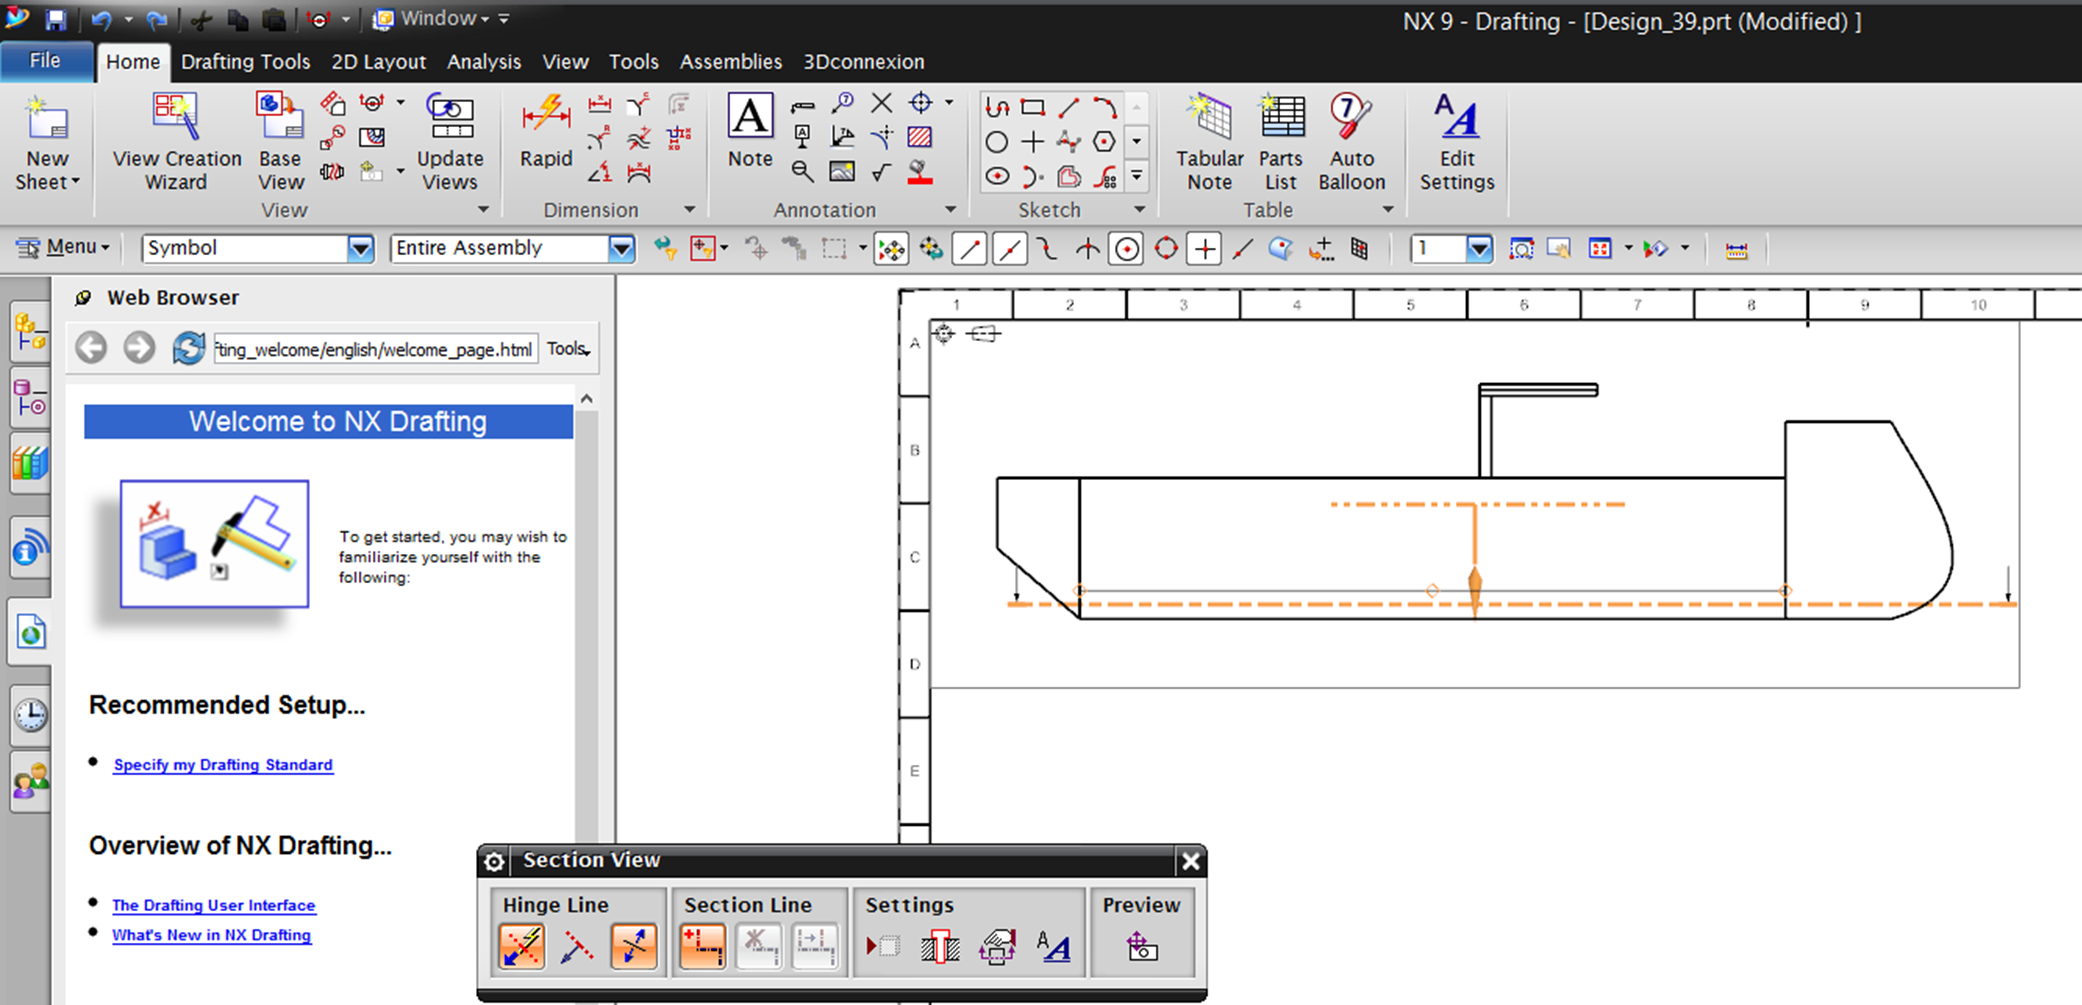Go back in the Web Browser panel
Viewport: 2082px width, 1005px height.
tap(91, 348)
